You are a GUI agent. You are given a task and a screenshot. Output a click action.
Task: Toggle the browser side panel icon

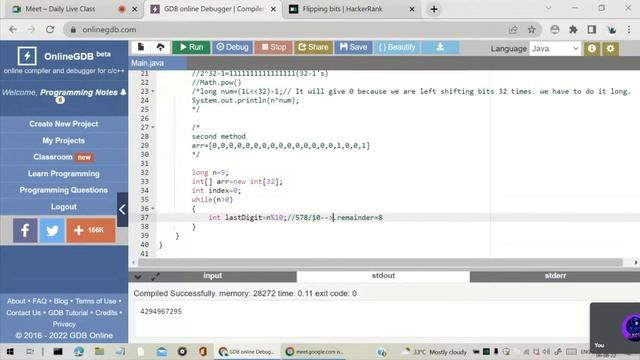(x=592, y=29)
